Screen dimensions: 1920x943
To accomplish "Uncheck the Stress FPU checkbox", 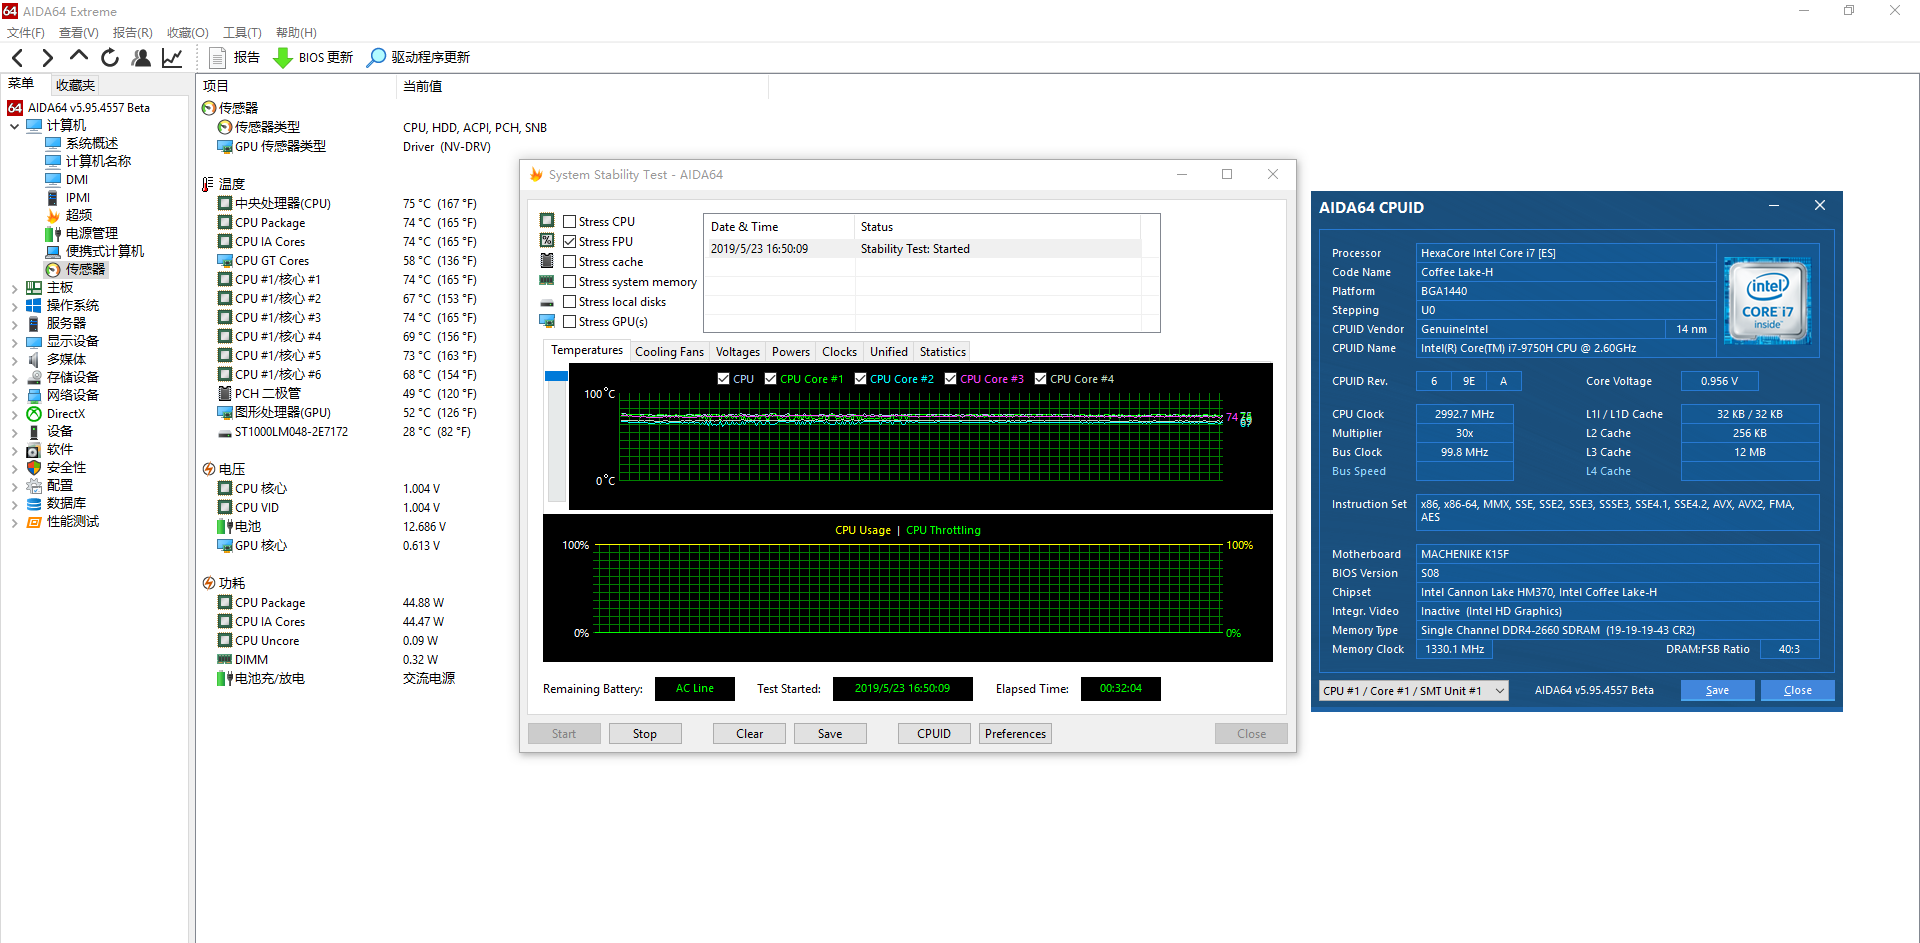I will coord(569,242).
